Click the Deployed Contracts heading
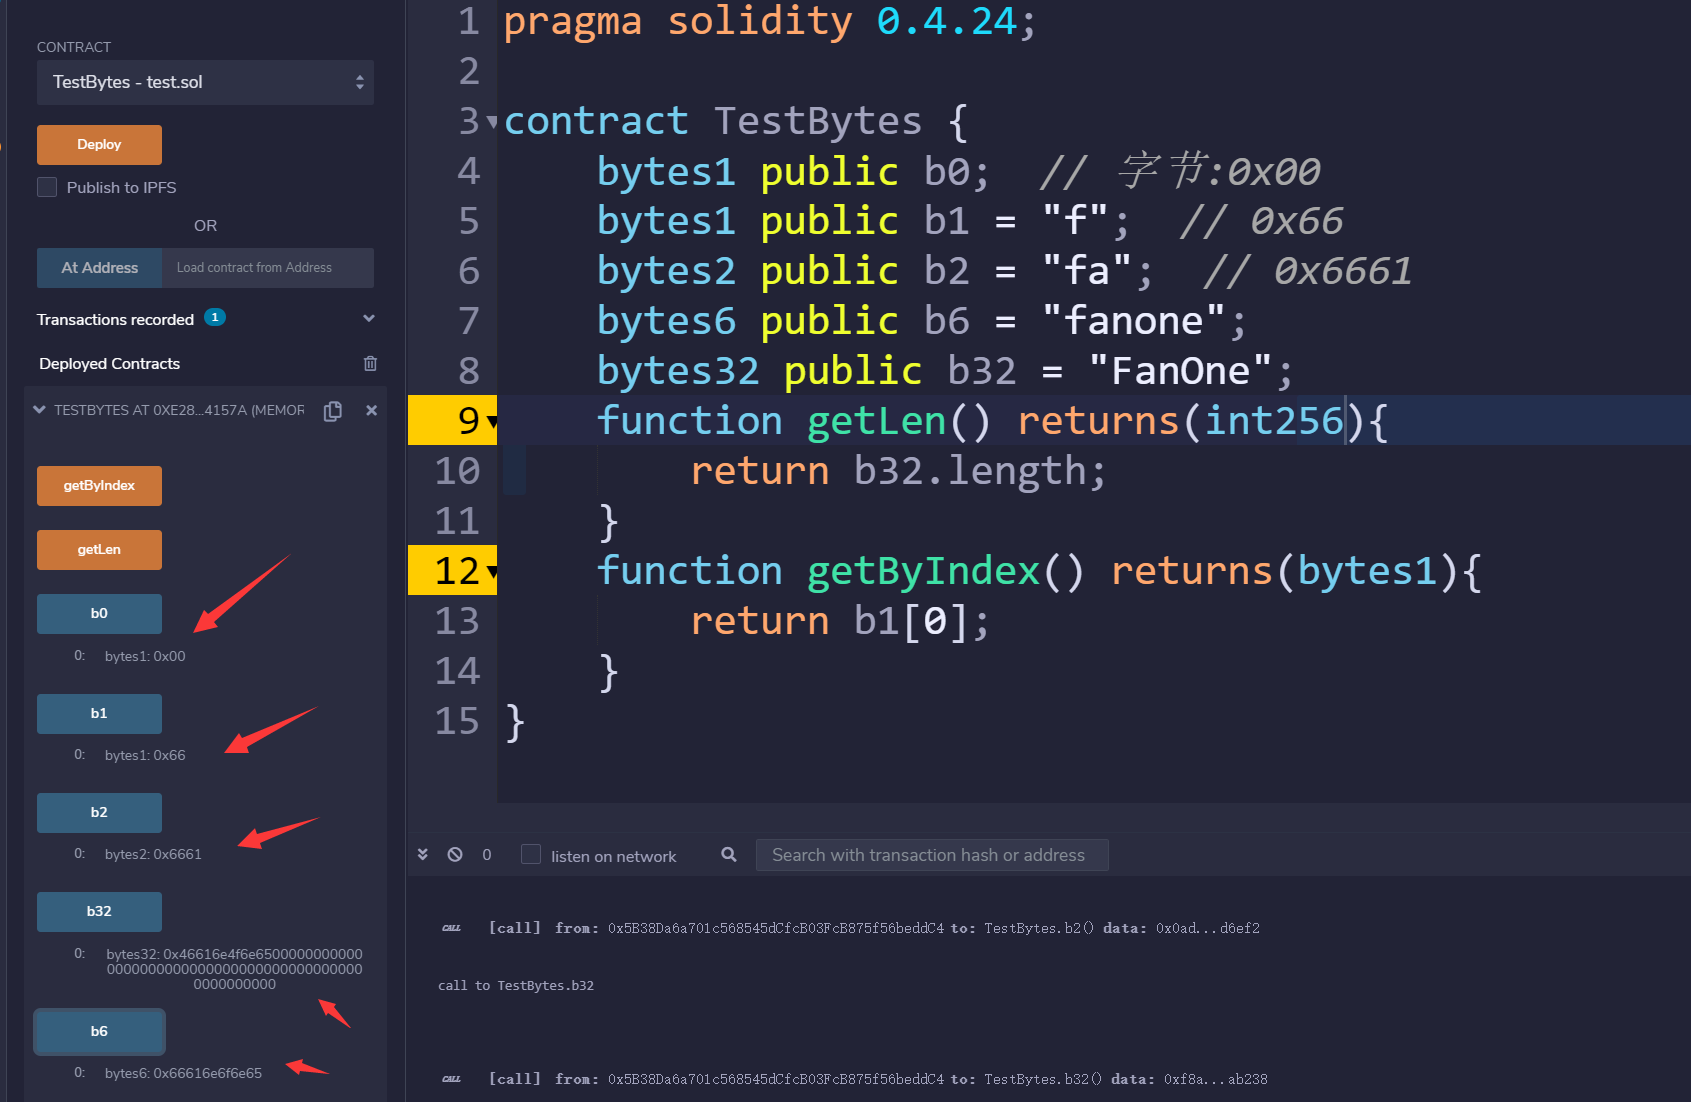Viewport: 1691px width, 1102px height. [x=110, y=364]
